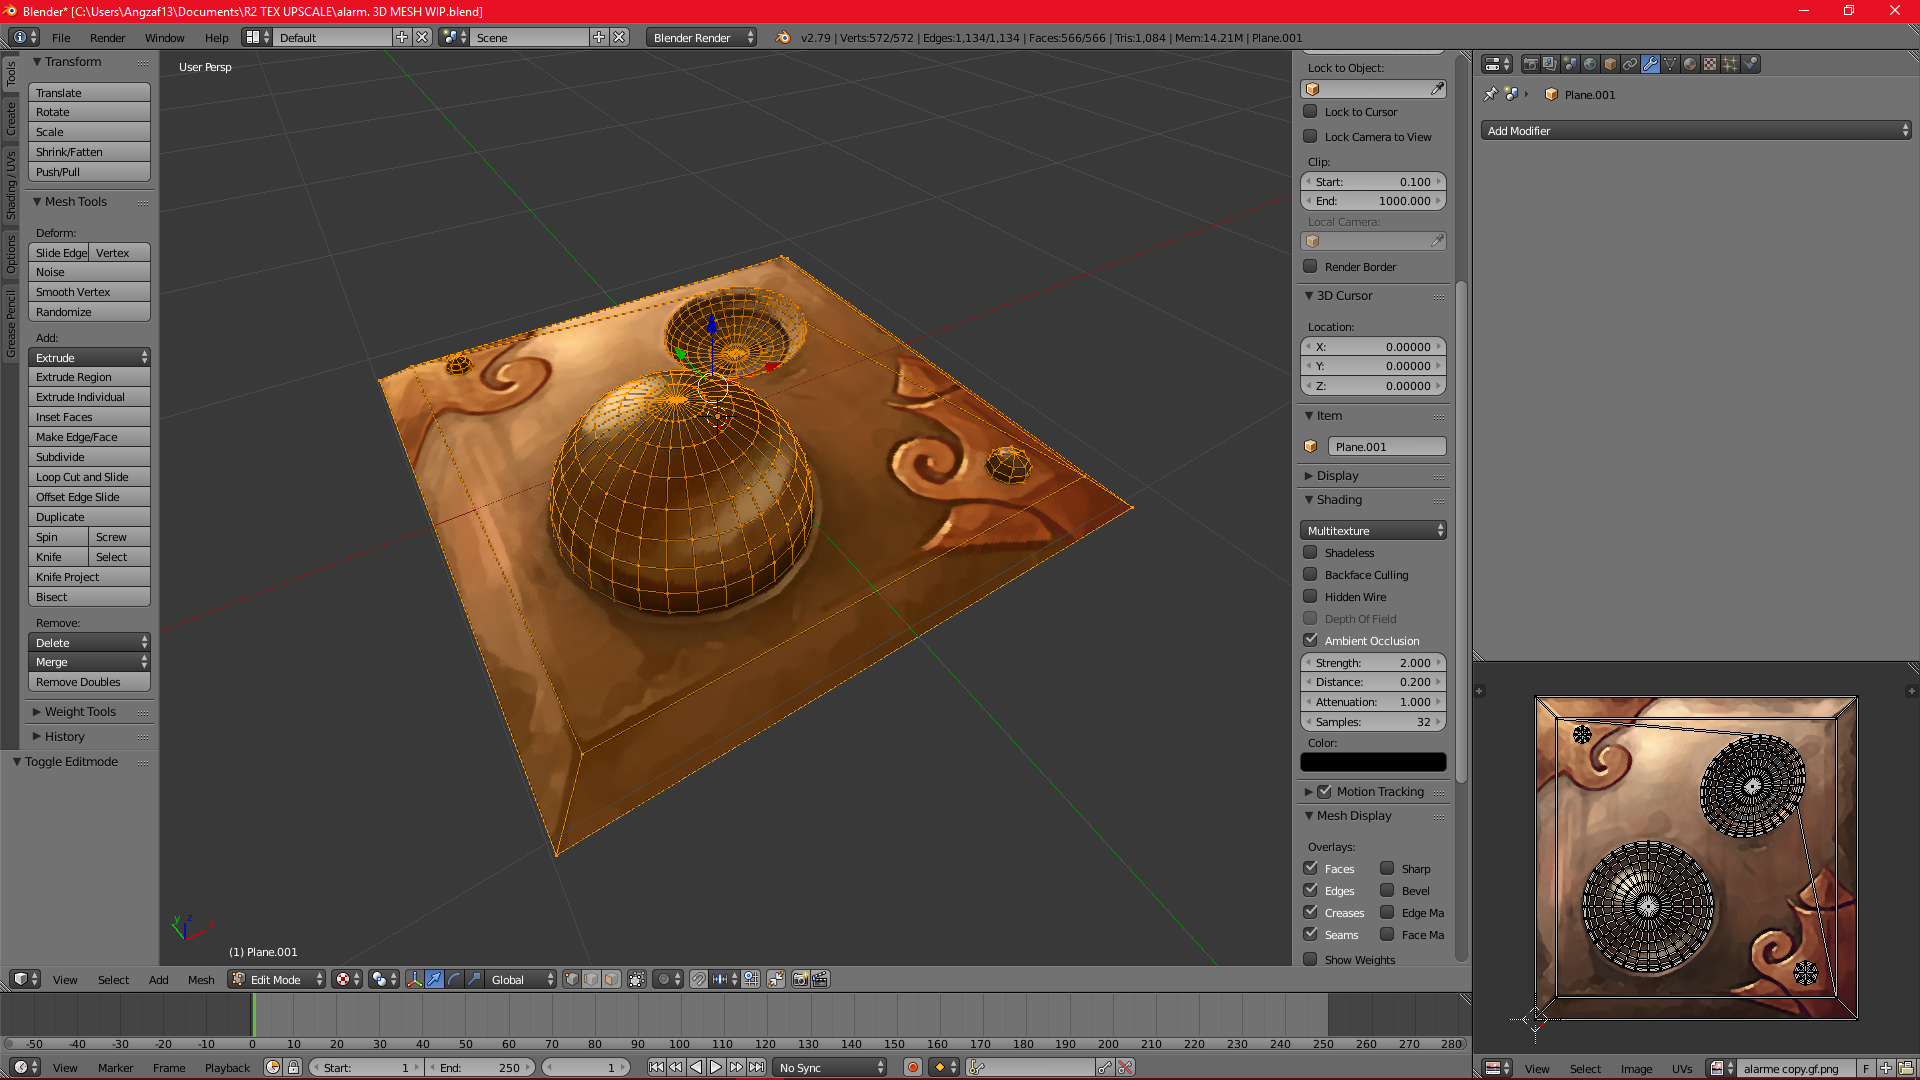The image size is (1920, 1080).
Task: Open the Render properties camera tab
Action: pos(1530,64)
